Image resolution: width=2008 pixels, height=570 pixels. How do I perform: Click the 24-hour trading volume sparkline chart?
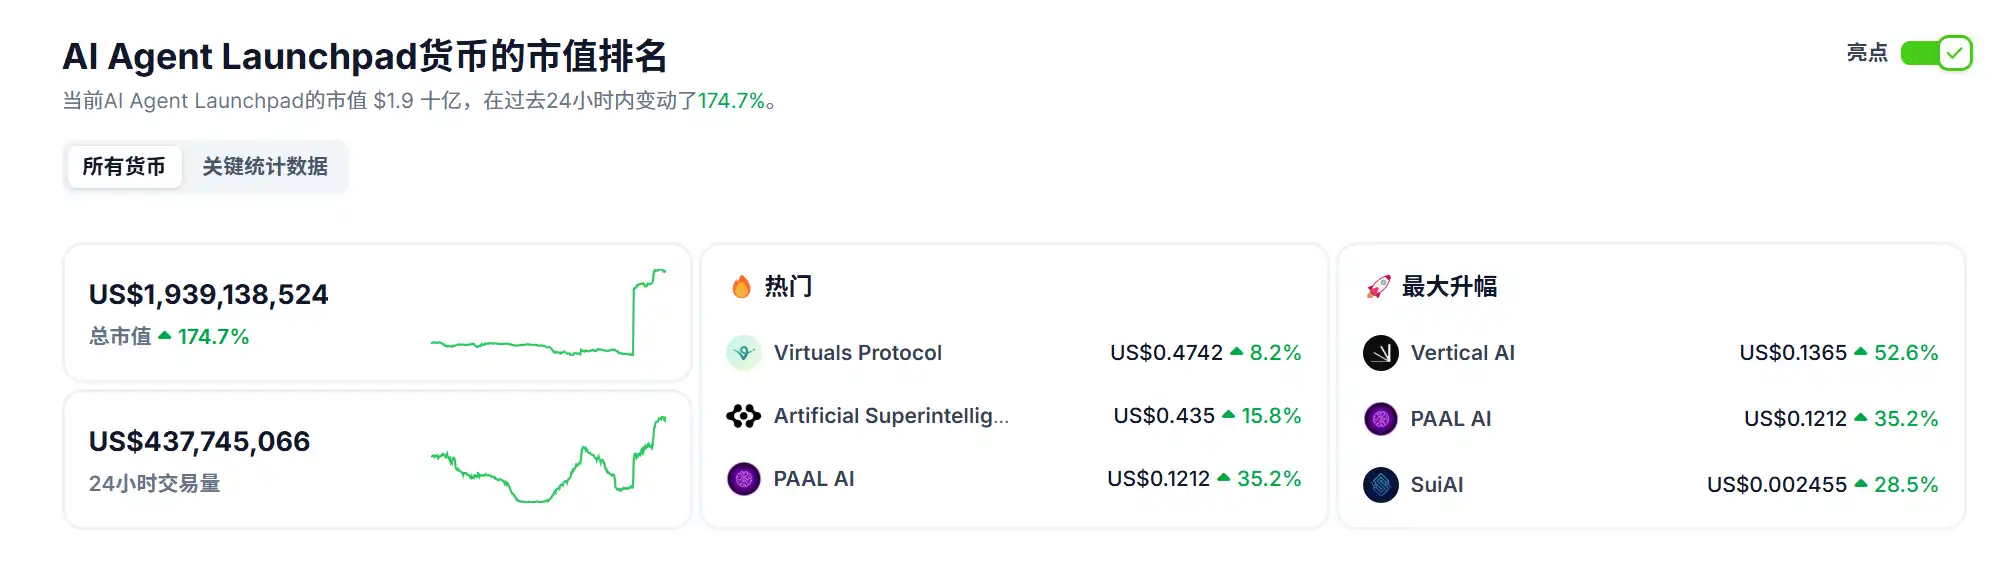click(x=548, y=460)
